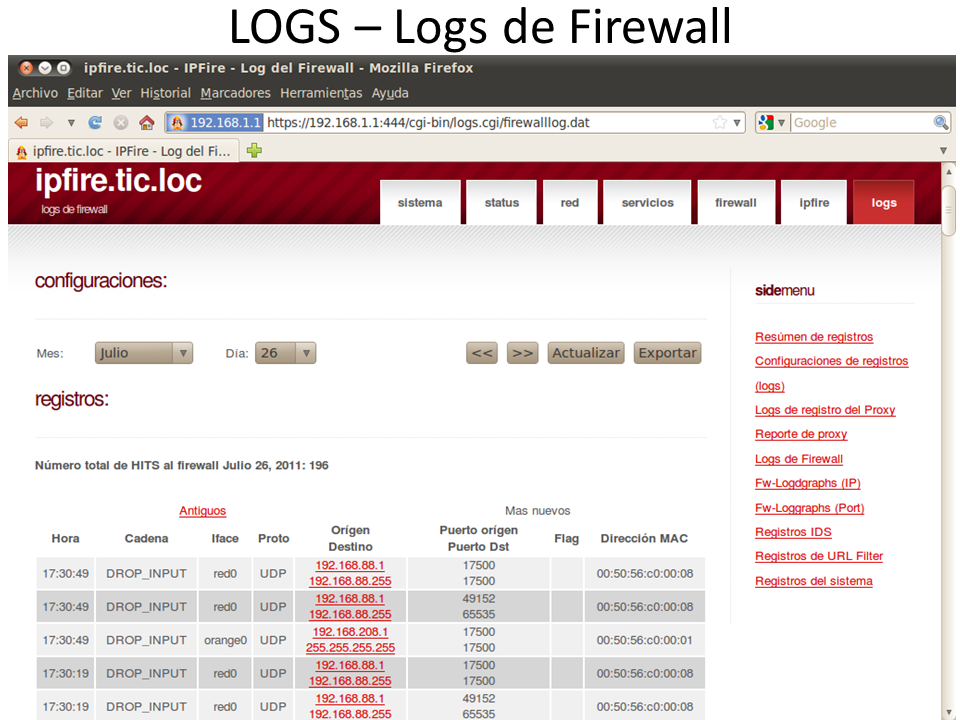Open the Mes dropdown showing Julio

[144, 353]
